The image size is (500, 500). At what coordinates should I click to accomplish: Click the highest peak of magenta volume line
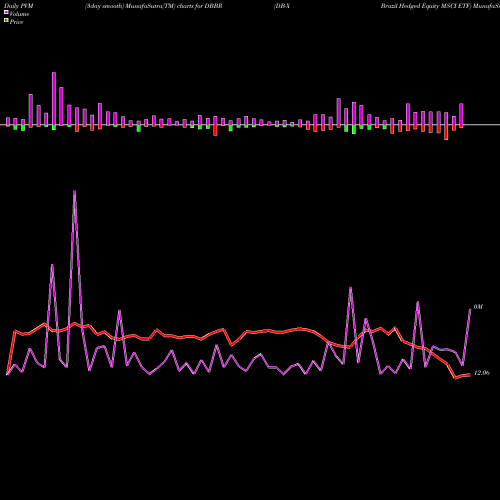[74, 191]
